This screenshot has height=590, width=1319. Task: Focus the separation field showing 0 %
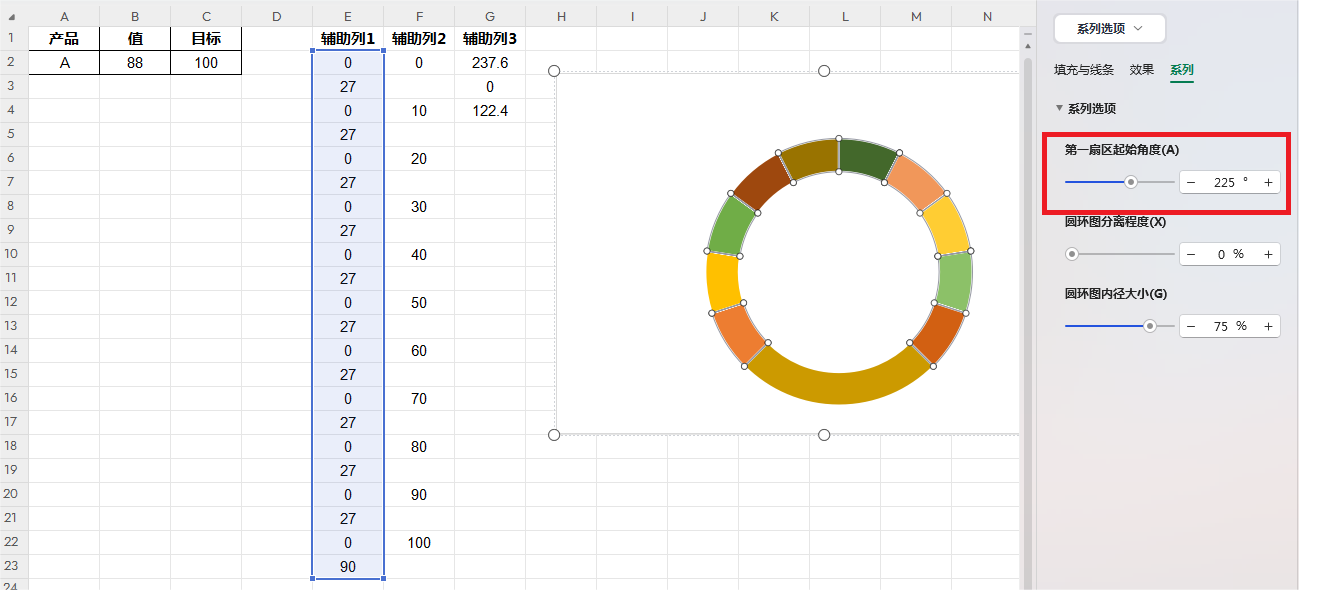click(x=1229, y=255)
